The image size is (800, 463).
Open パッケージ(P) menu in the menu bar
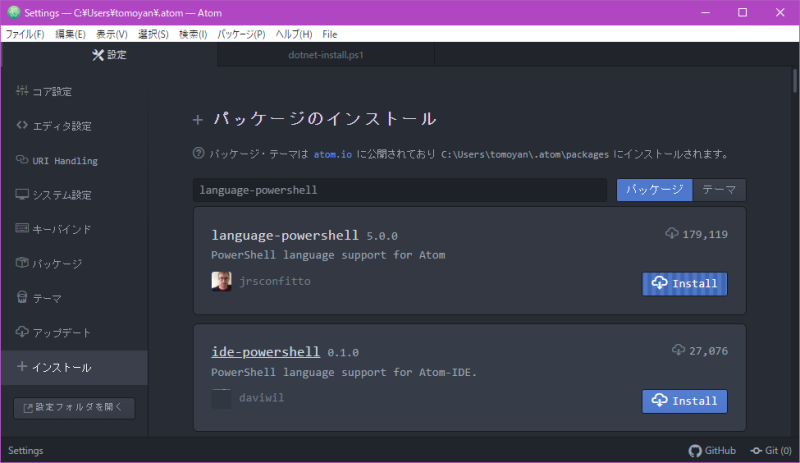tap(241, 34)
